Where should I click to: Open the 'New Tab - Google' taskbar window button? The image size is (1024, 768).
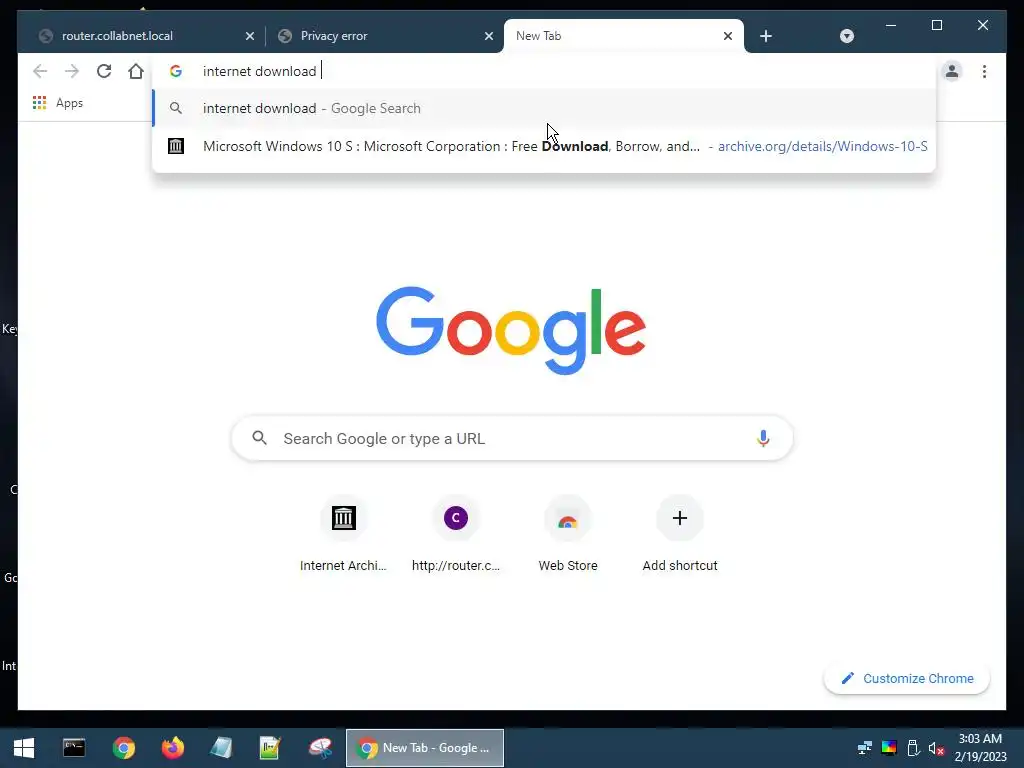(x=424, y=748)
